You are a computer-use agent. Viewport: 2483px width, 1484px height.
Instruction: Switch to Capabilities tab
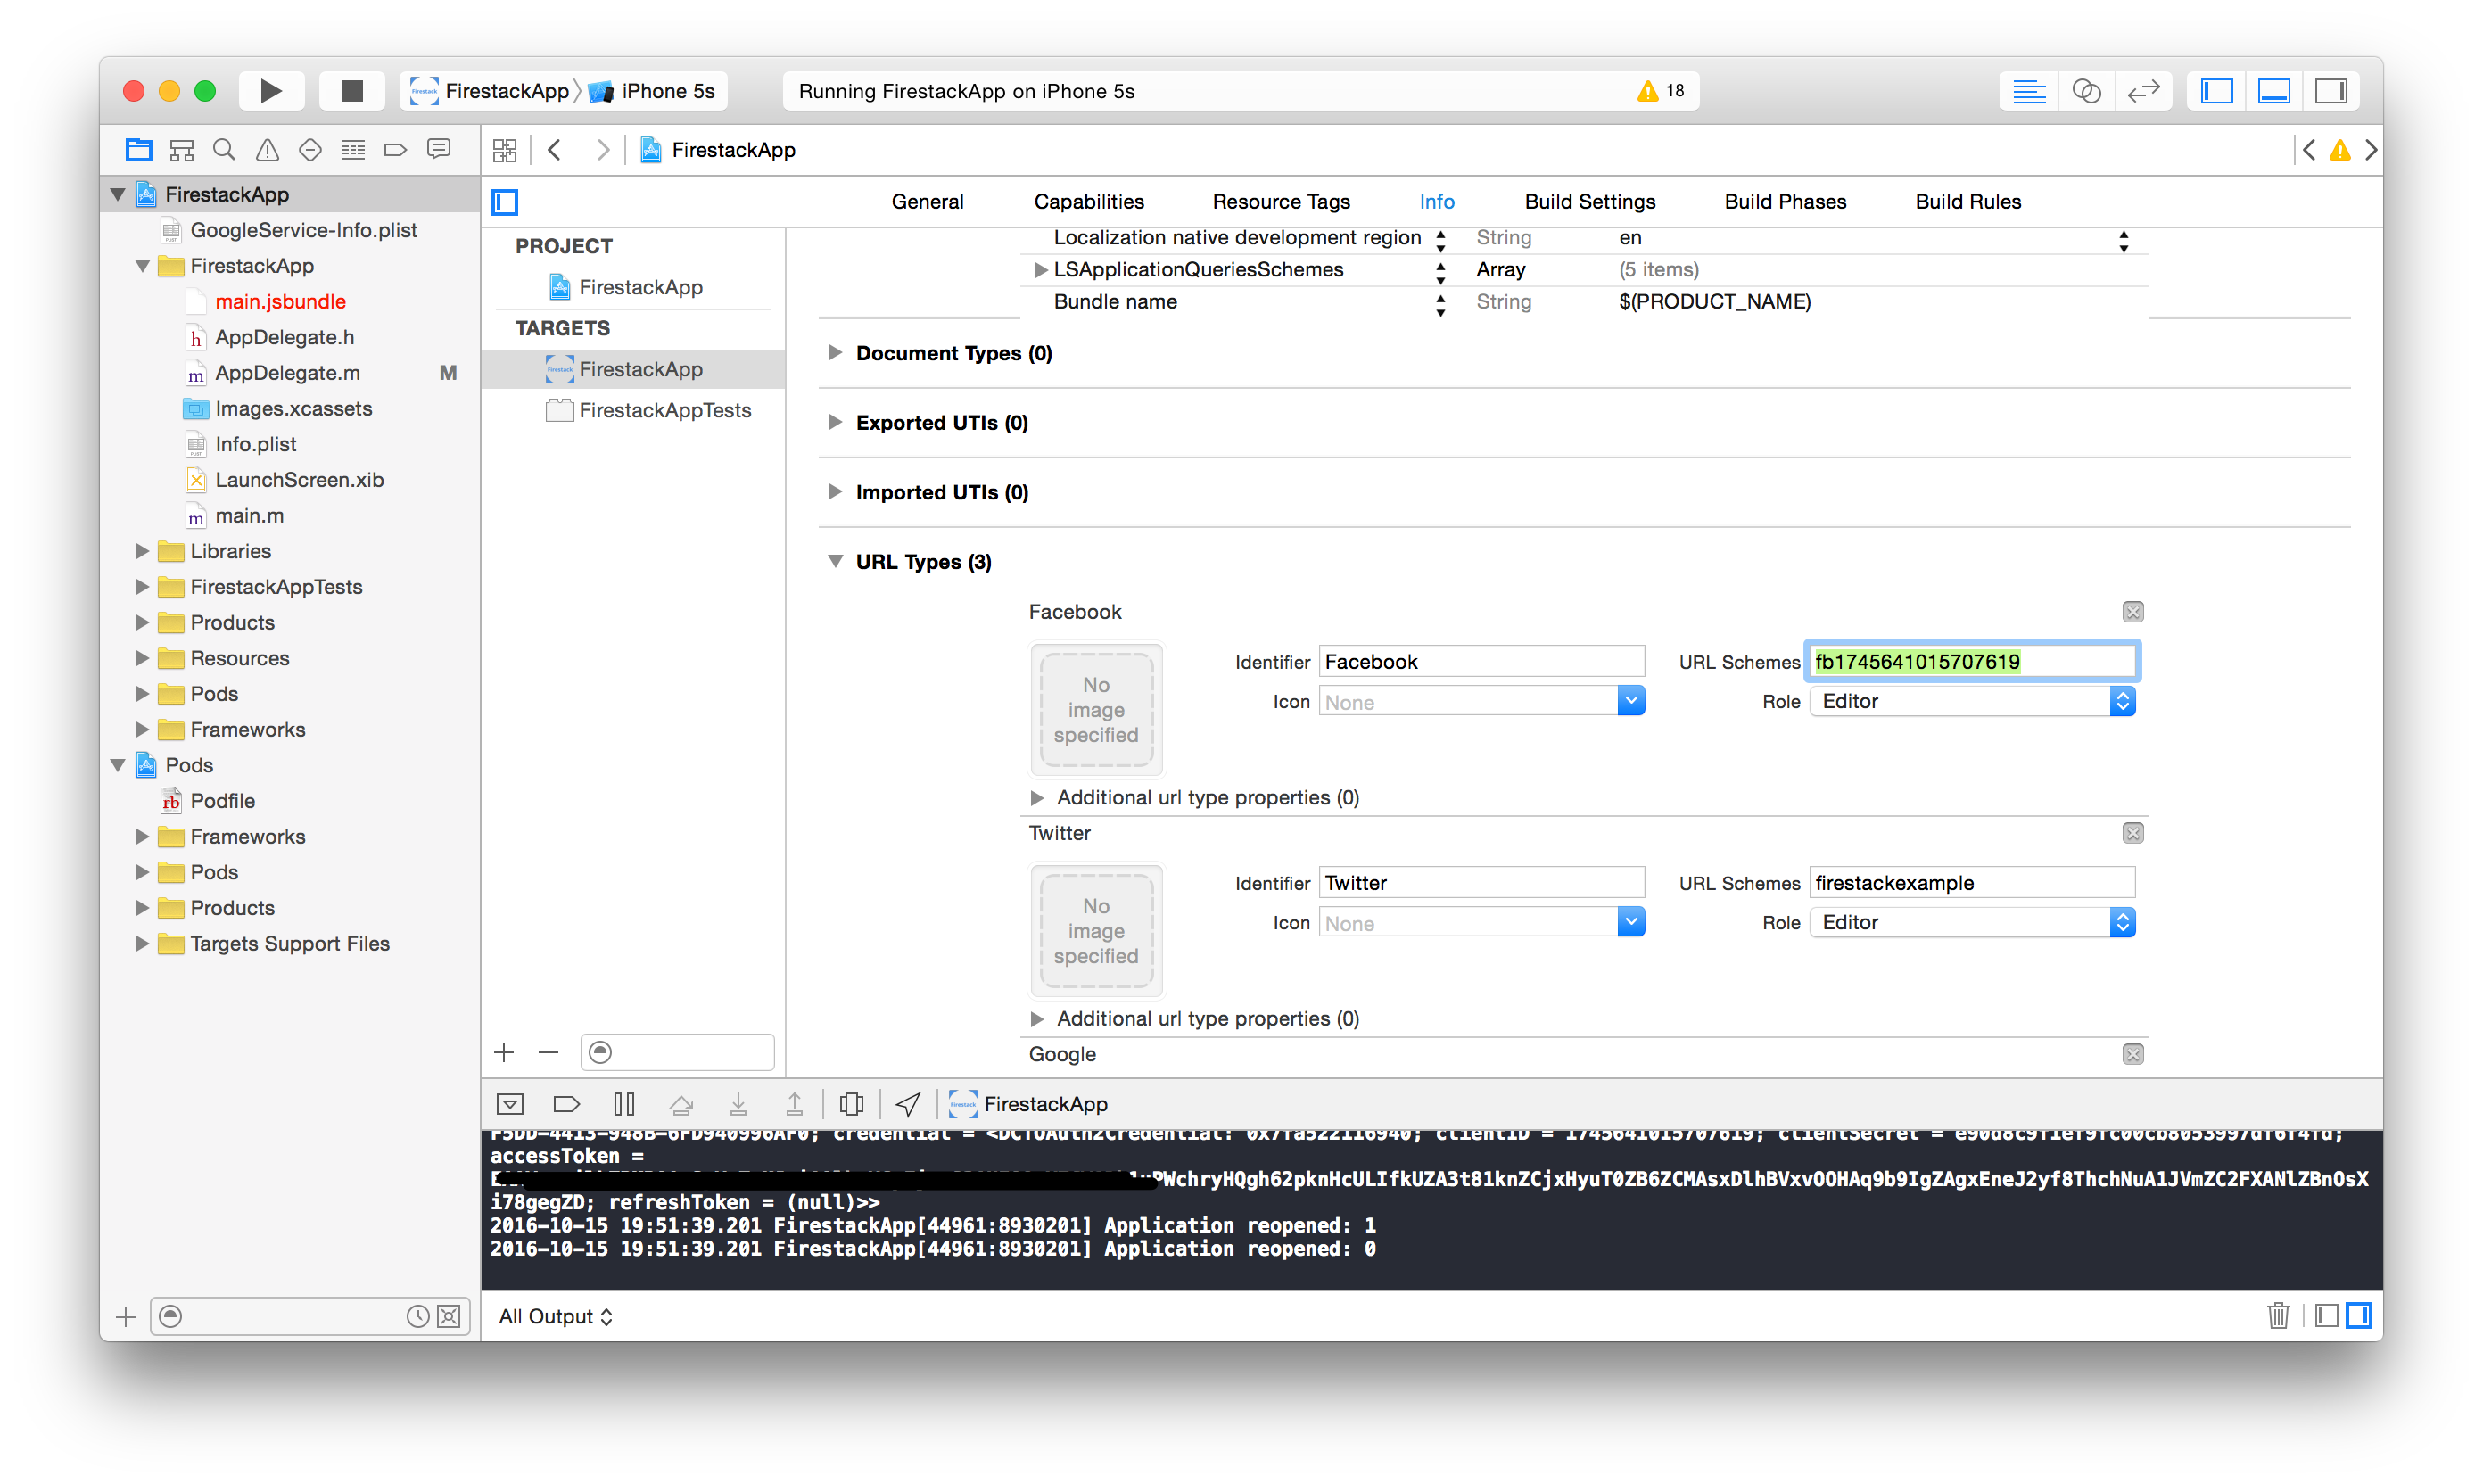tap(1088, 202)
